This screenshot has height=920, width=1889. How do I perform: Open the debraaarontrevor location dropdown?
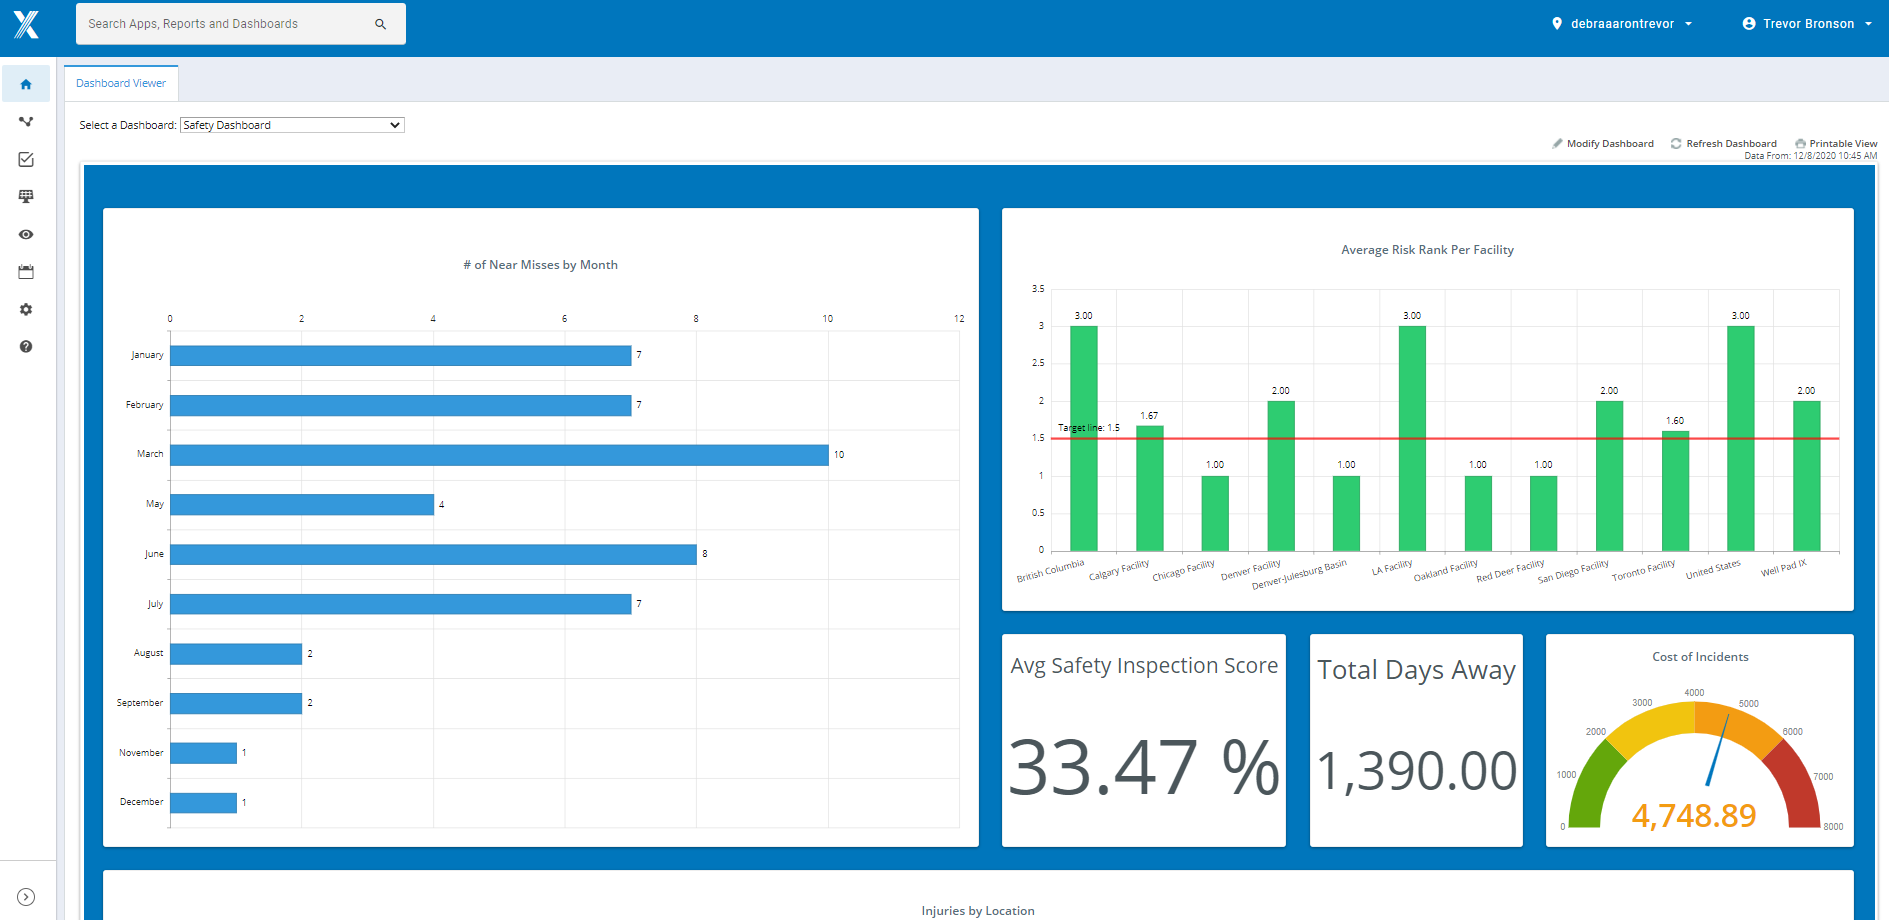click(1622, 23)
